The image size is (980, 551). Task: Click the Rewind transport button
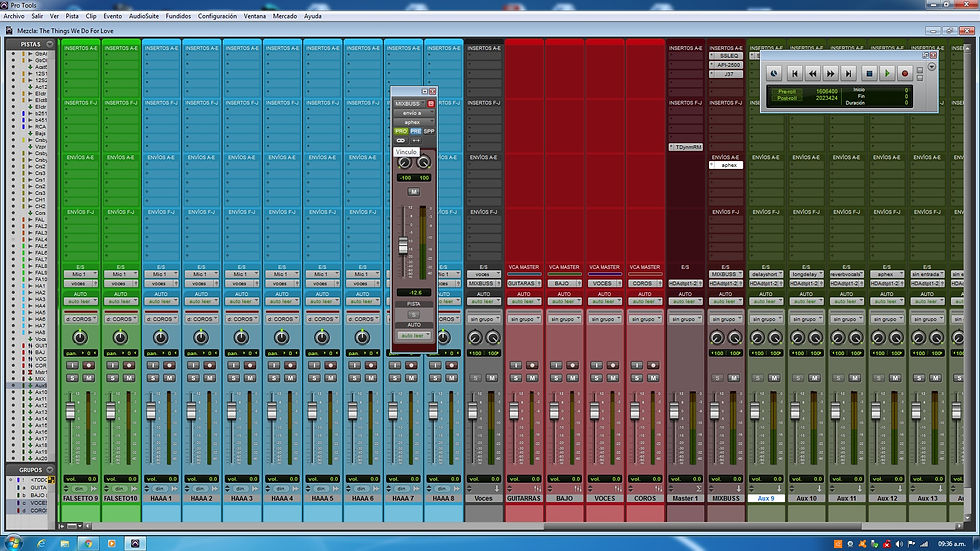coord(813,73)
